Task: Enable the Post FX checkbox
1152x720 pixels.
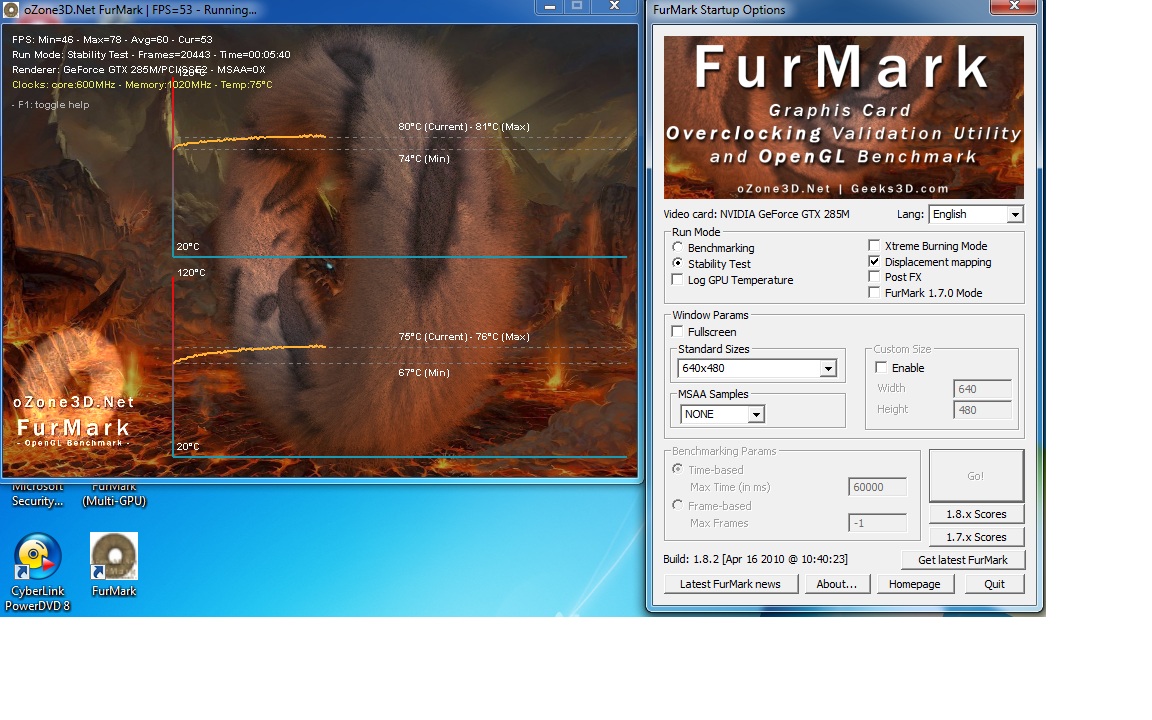Action: (x=874, y=277)
